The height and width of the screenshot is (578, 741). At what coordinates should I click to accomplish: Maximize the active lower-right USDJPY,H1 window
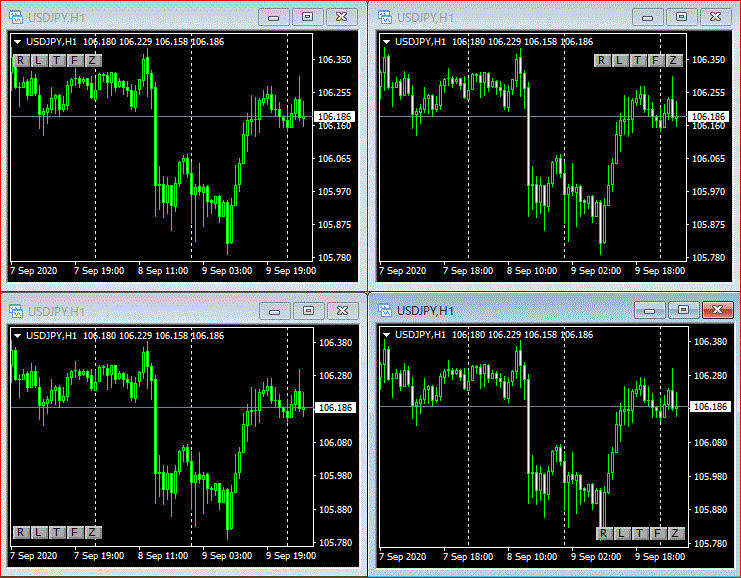683,310
